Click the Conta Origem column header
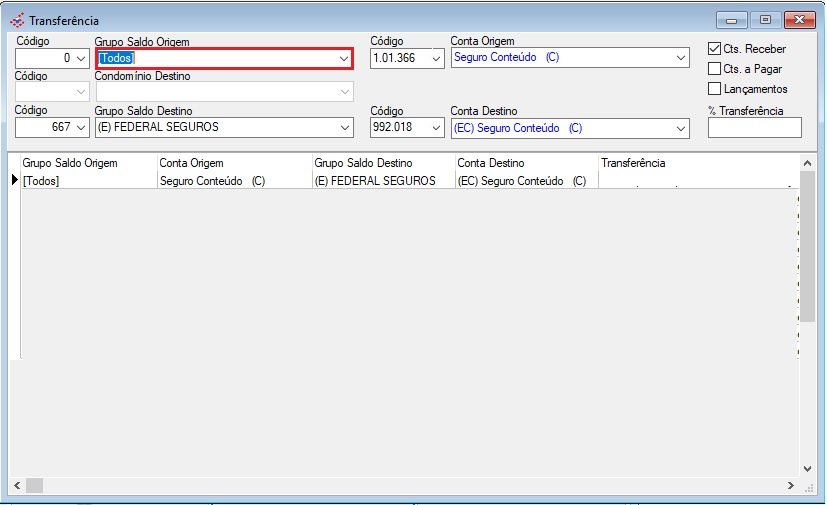The image size is (827, 505). (191, 163)
